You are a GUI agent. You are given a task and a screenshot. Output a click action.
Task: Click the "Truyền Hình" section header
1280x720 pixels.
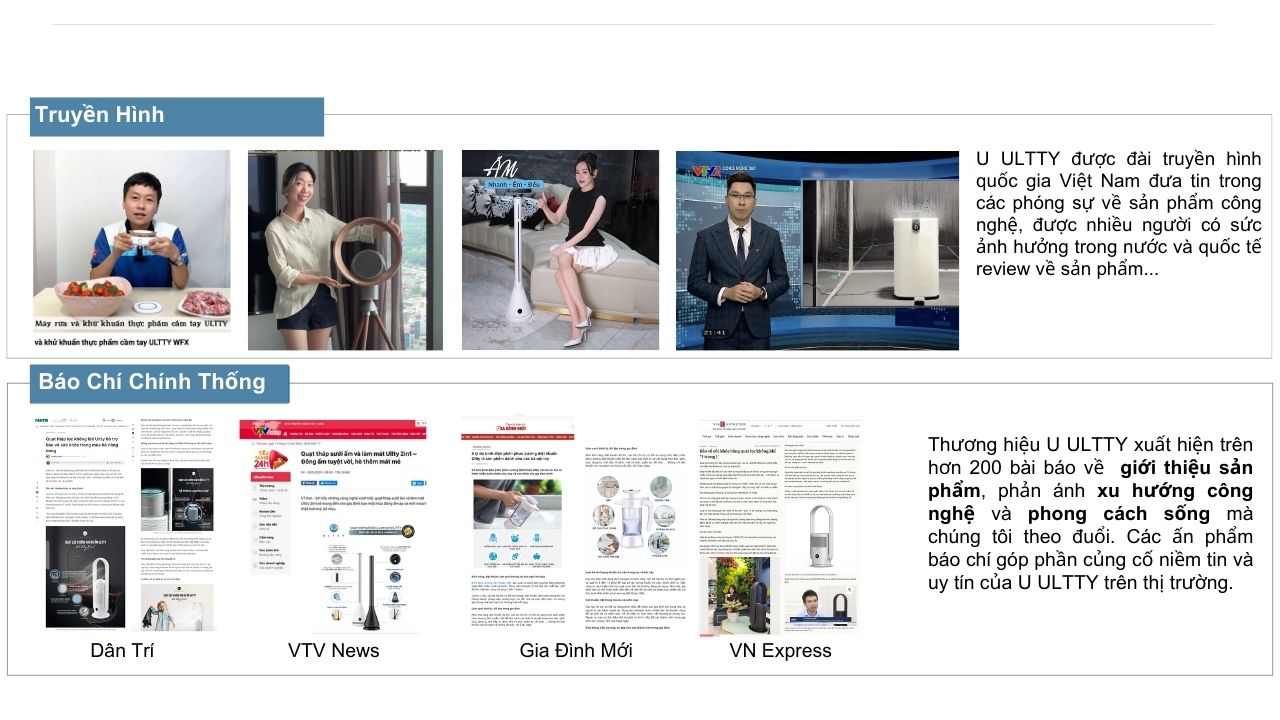(x=99, y=115)
